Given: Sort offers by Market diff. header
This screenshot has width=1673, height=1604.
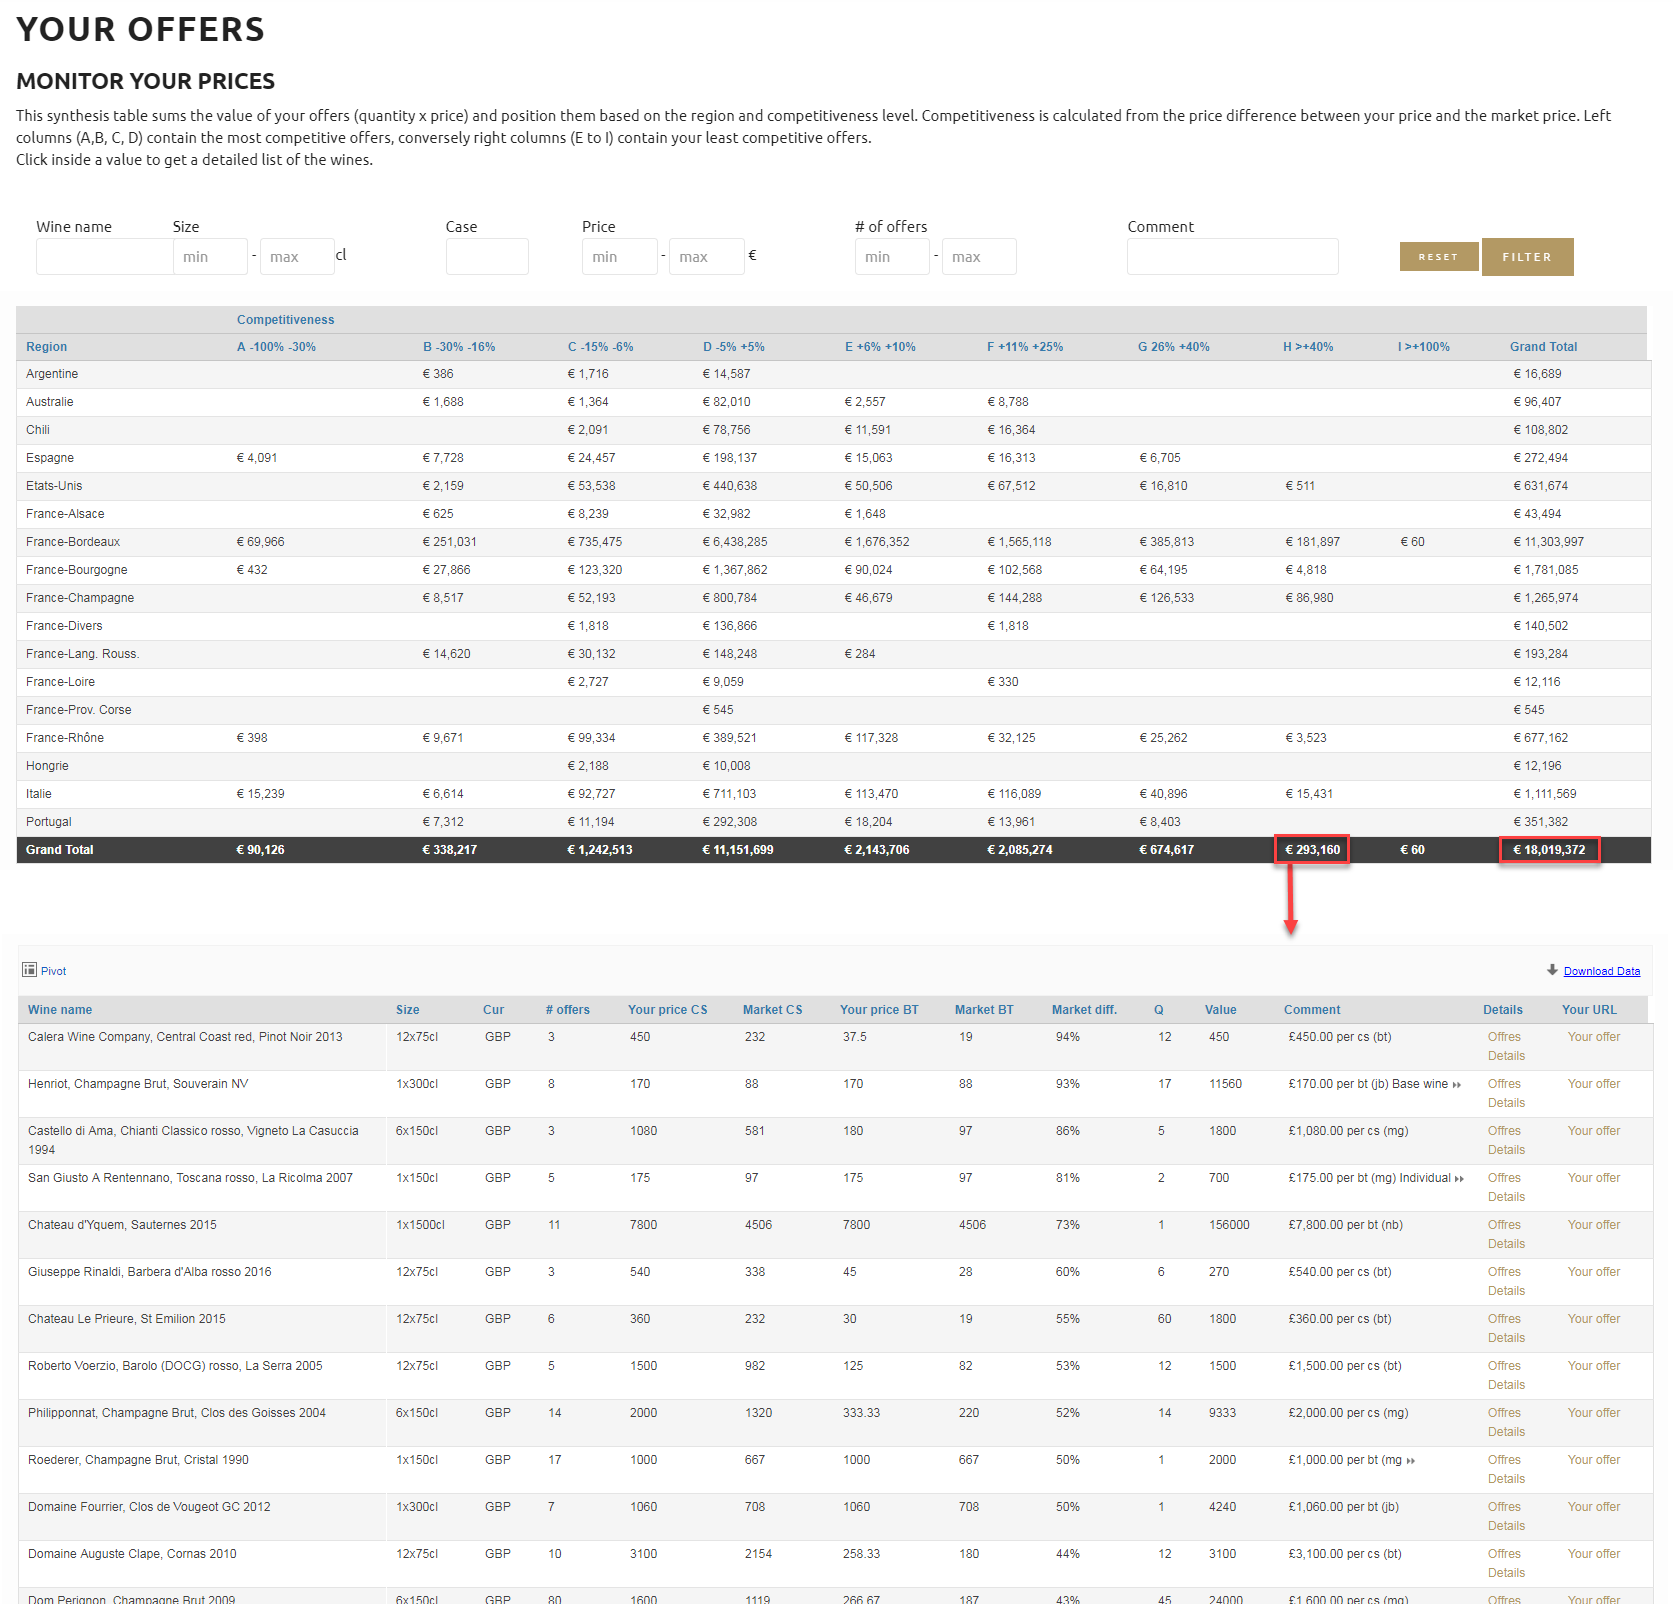Looking at the screenshot, I should tap(1084, 1010).
